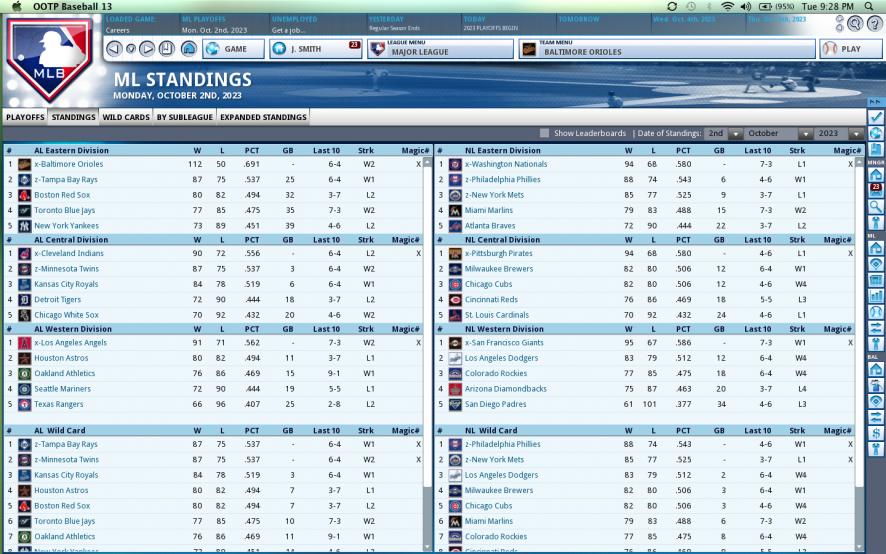Click the AL Eastern Division PCT column header

tap(251, 151)
